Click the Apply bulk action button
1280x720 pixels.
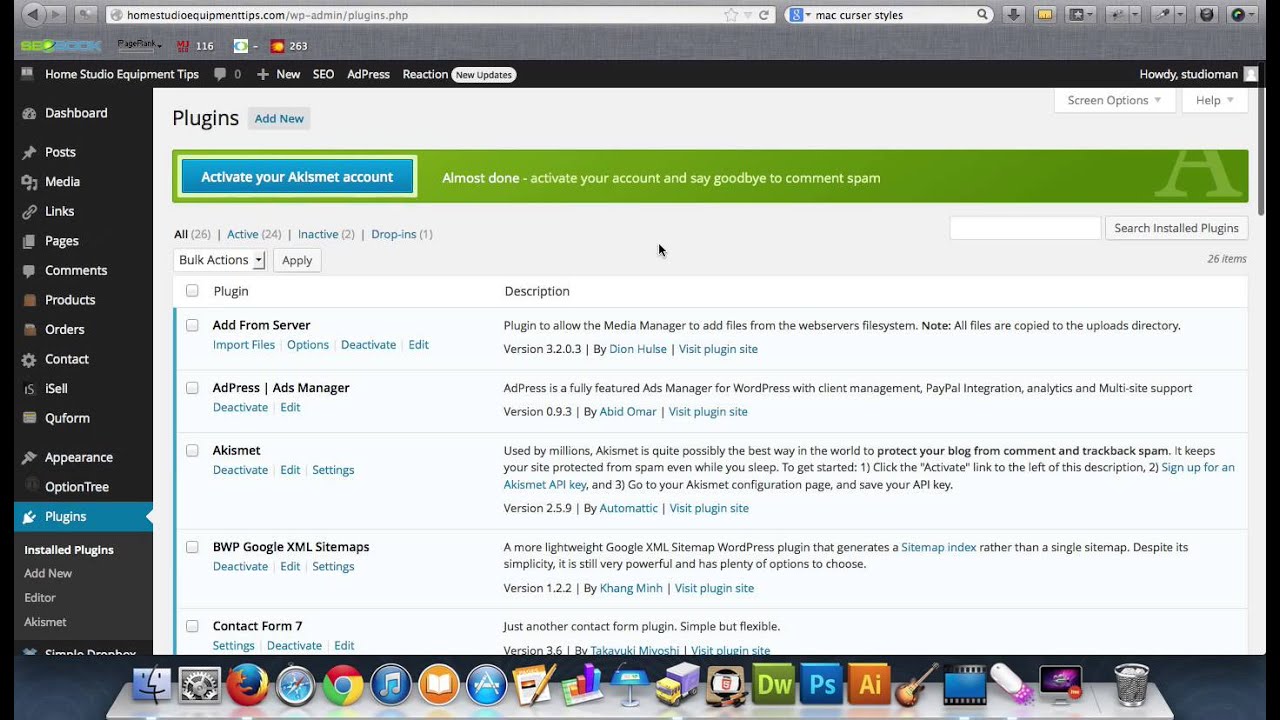click(297, 260)
